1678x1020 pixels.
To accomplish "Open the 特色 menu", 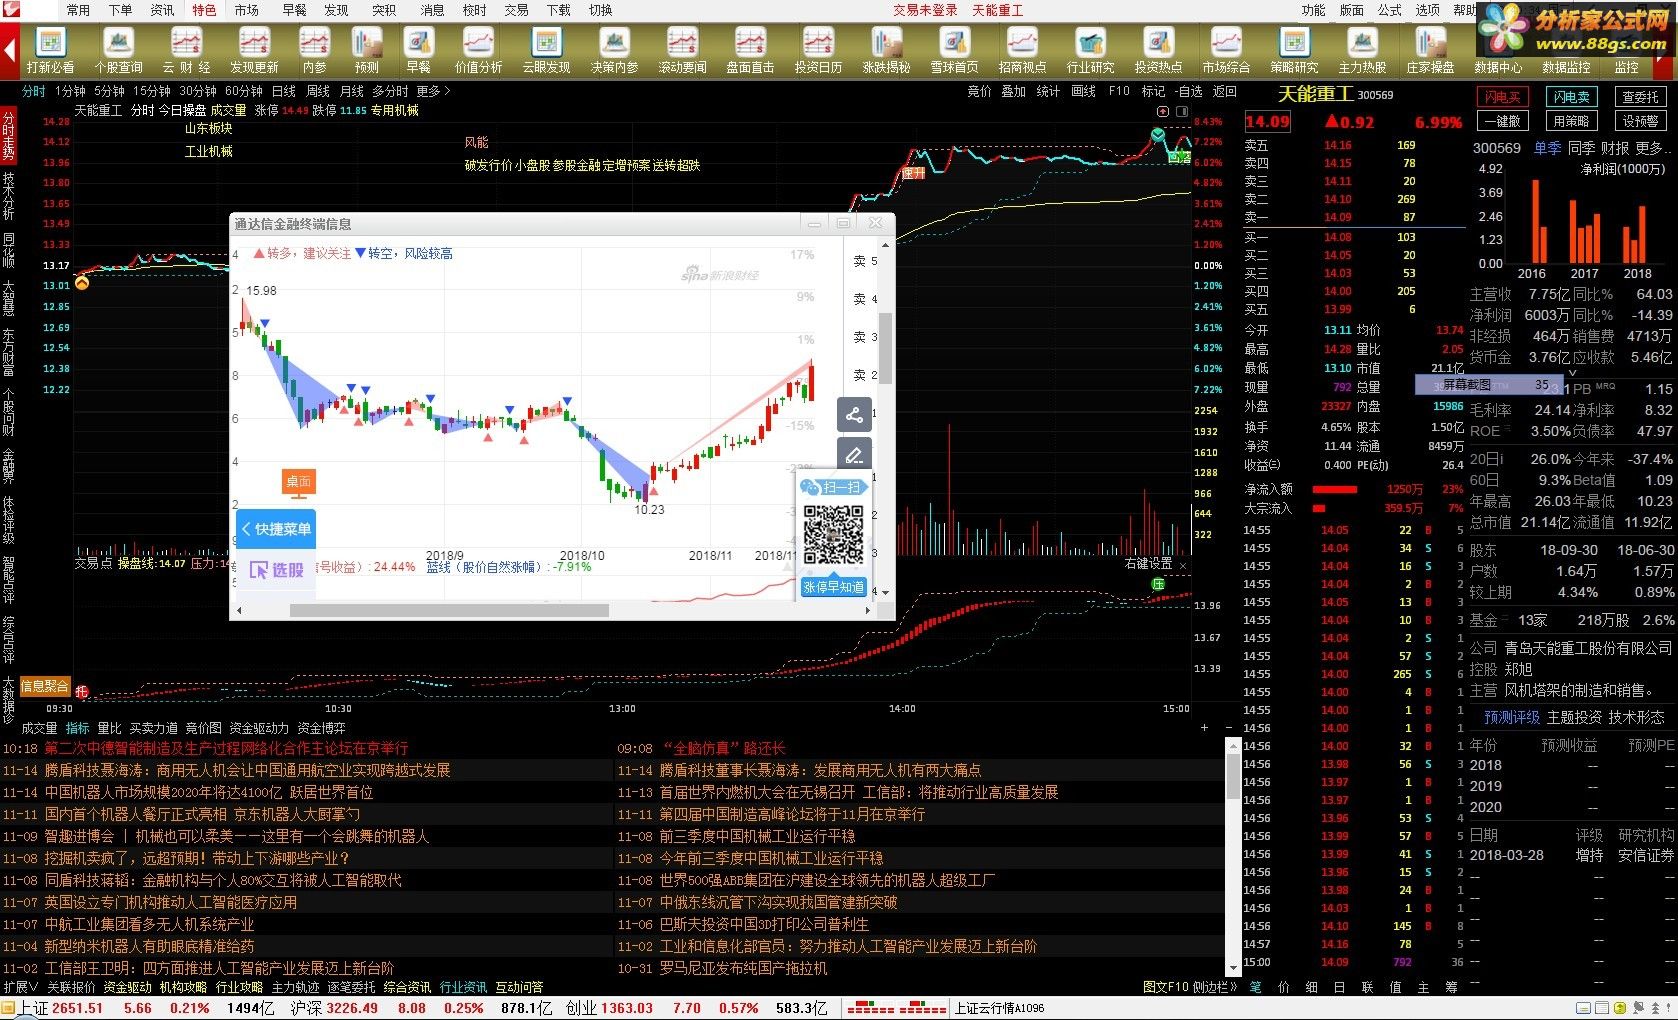I will 204,10.
